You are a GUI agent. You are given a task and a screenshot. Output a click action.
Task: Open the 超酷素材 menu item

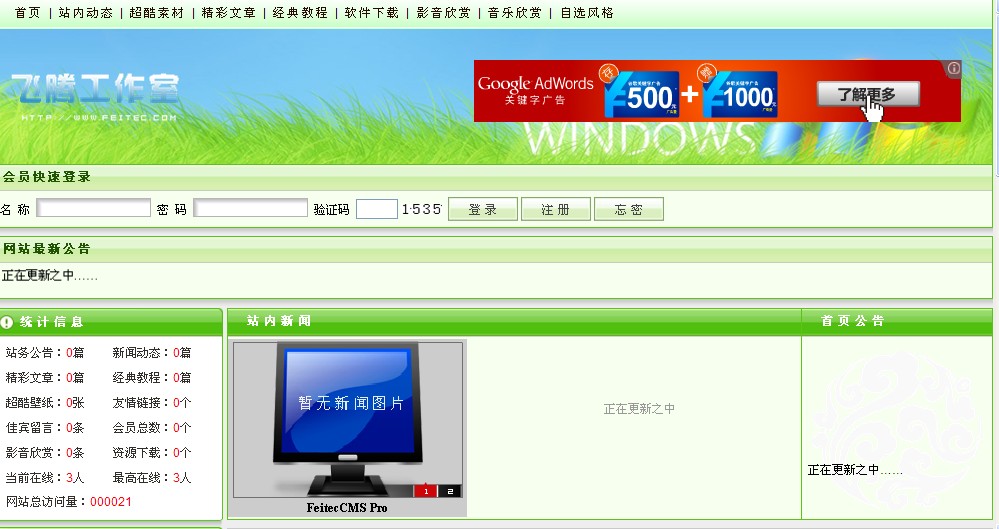[157, 13]
